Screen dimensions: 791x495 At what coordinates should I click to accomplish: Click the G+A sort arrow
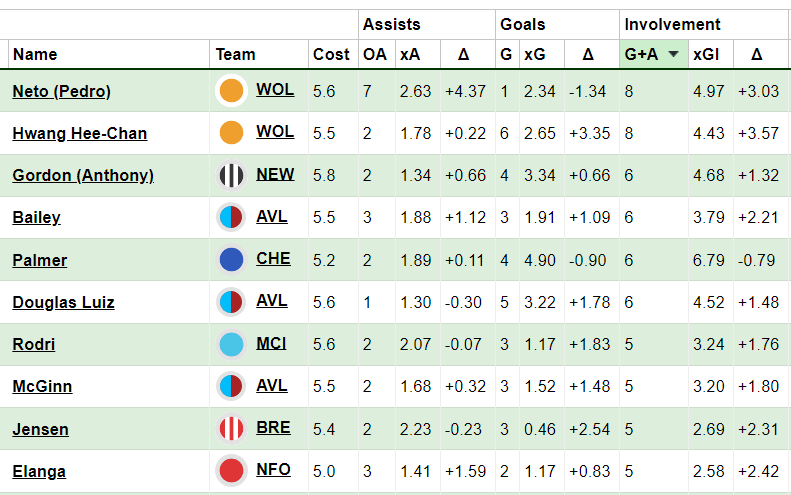(674, 55)
